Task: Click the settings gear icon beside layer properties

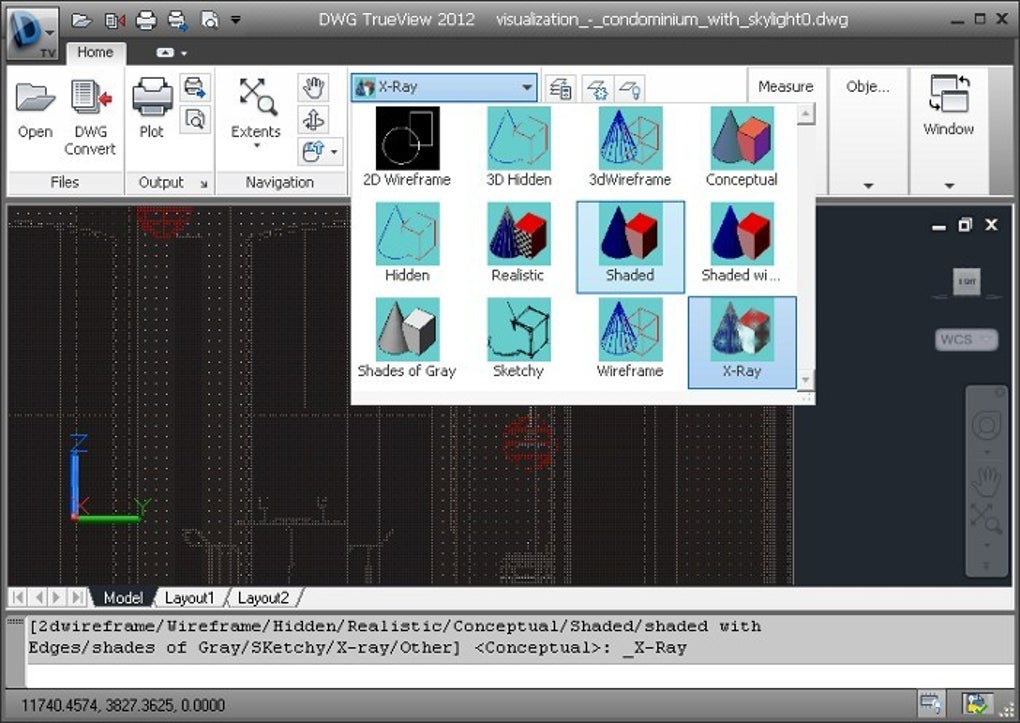Action: (x=598, y=89)
